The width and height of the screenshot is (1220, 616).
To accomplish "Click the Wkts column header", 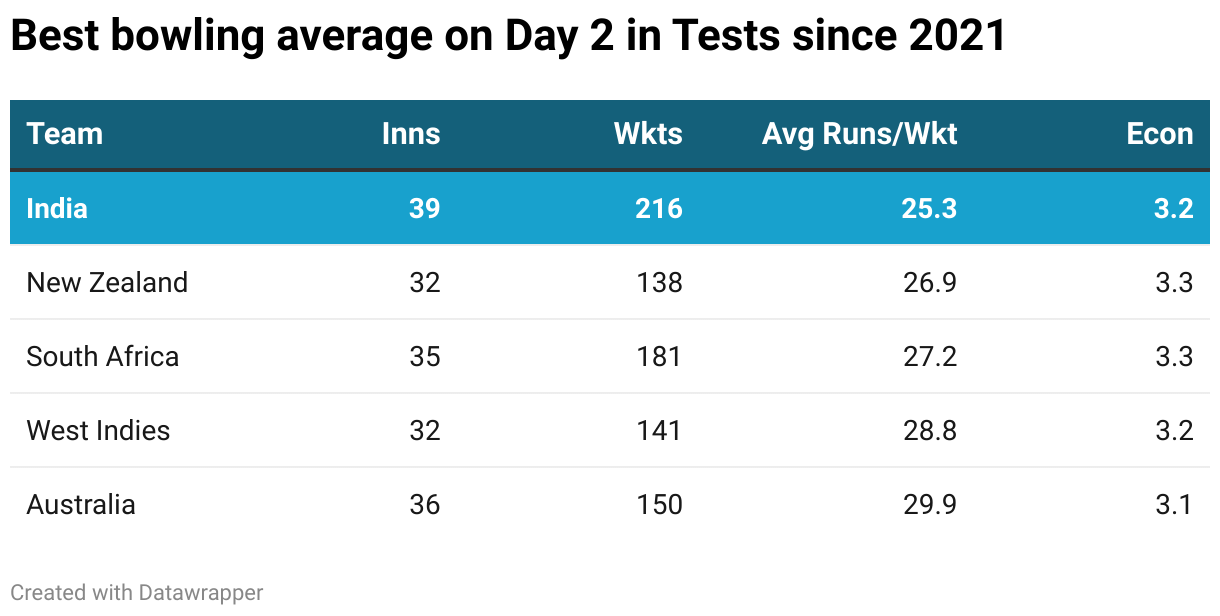I will tap(648, 134).
